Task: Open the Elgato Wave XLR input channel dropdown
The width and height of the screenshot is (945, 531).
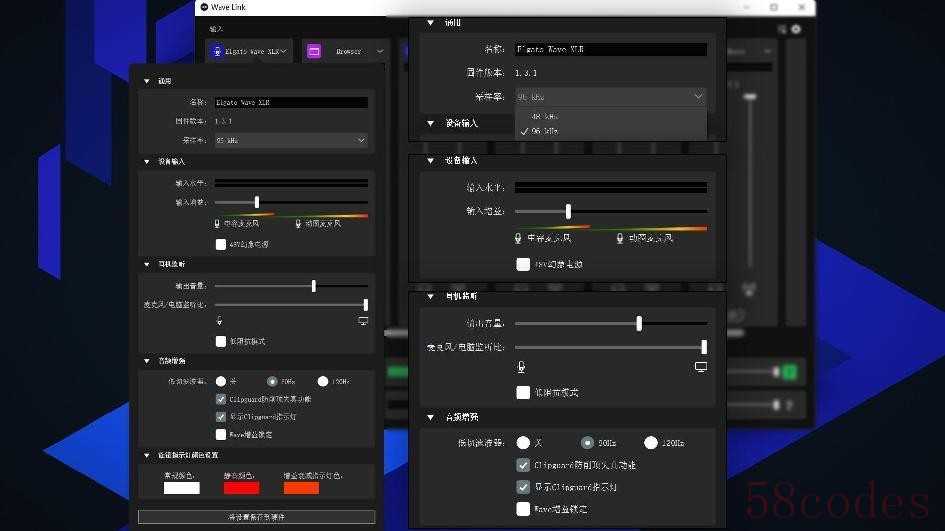Action: coord(283,51)
